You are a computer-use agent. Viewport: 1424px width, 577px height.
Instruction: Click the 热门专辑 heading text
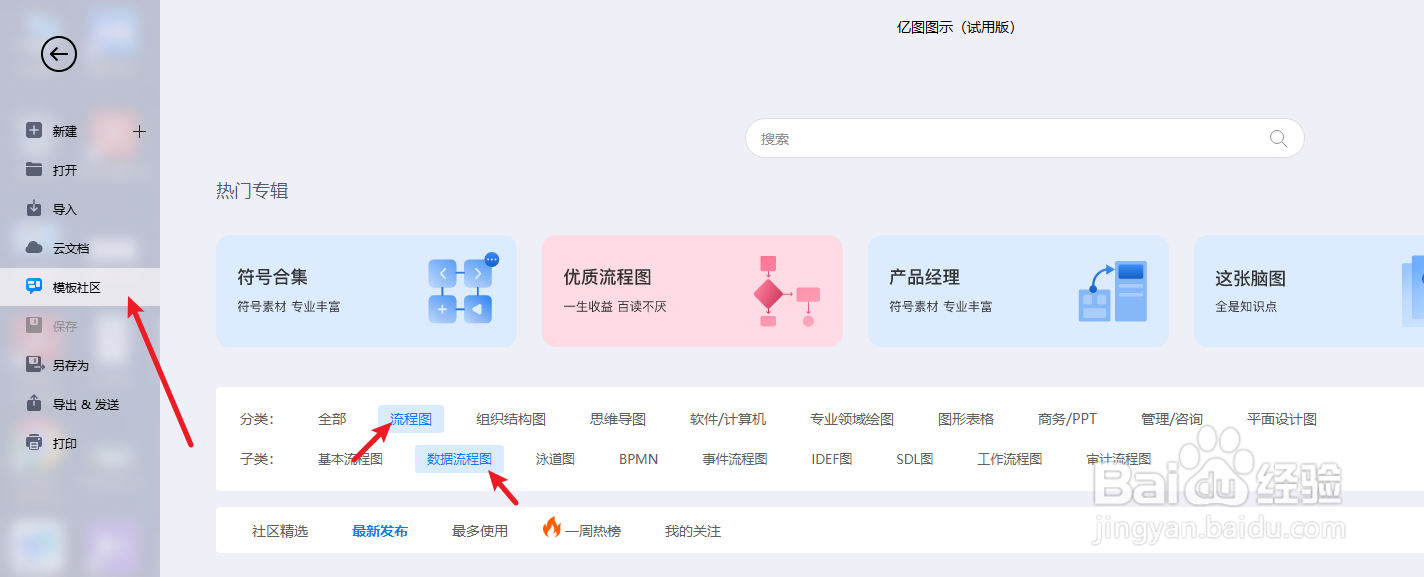(252, 190)
